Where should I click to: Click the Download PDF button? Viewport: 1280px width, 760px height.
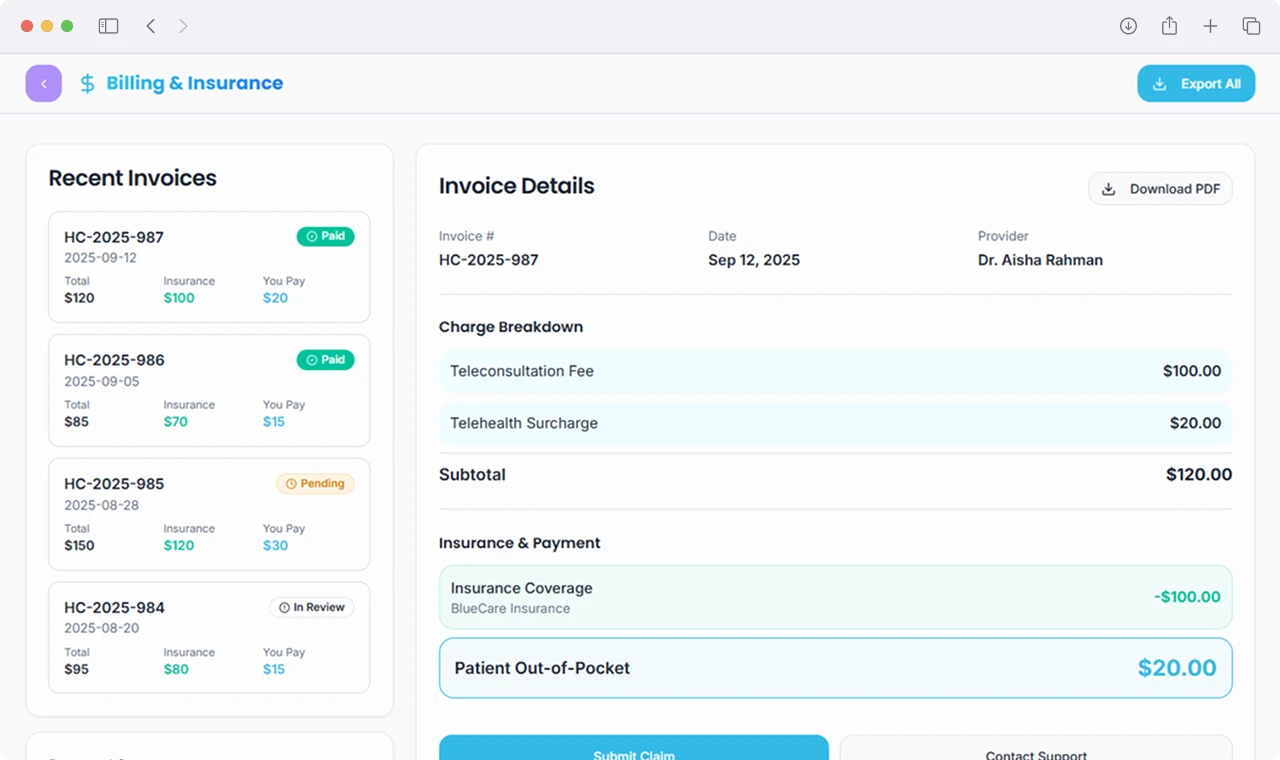[x=1160, y=189]
